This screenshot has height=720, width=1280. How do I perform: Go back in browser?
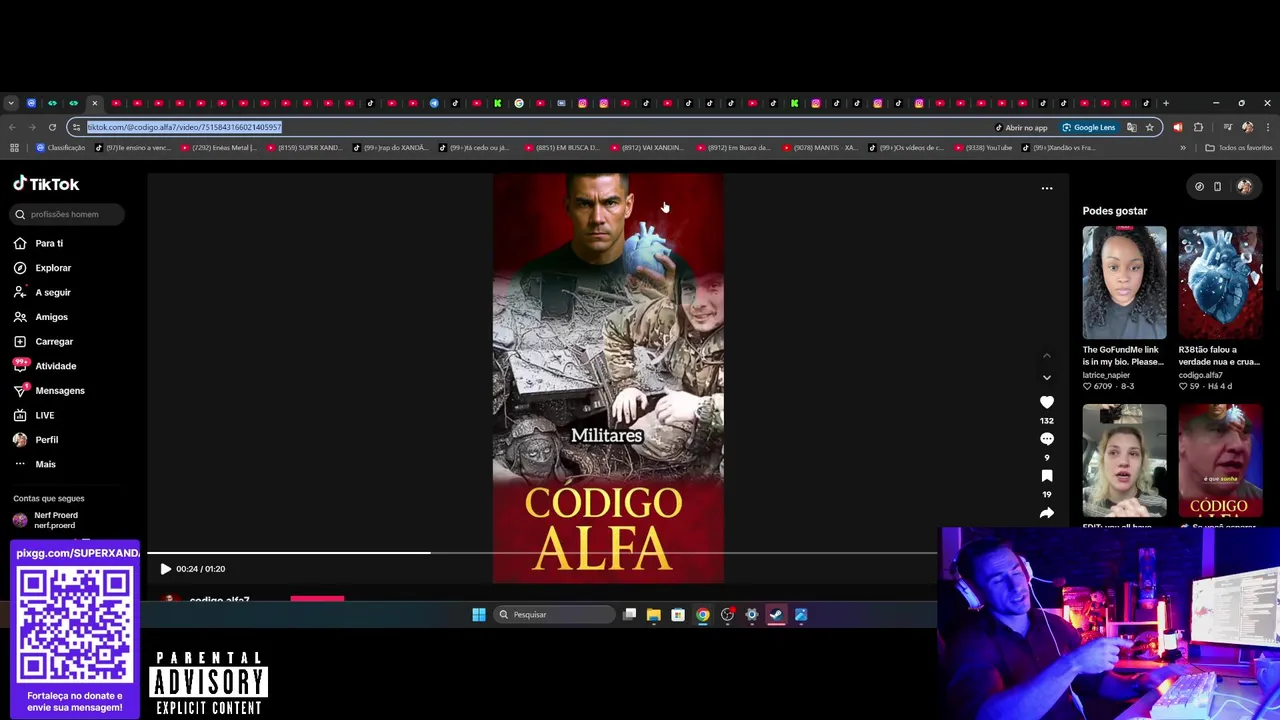coord(12,127)
